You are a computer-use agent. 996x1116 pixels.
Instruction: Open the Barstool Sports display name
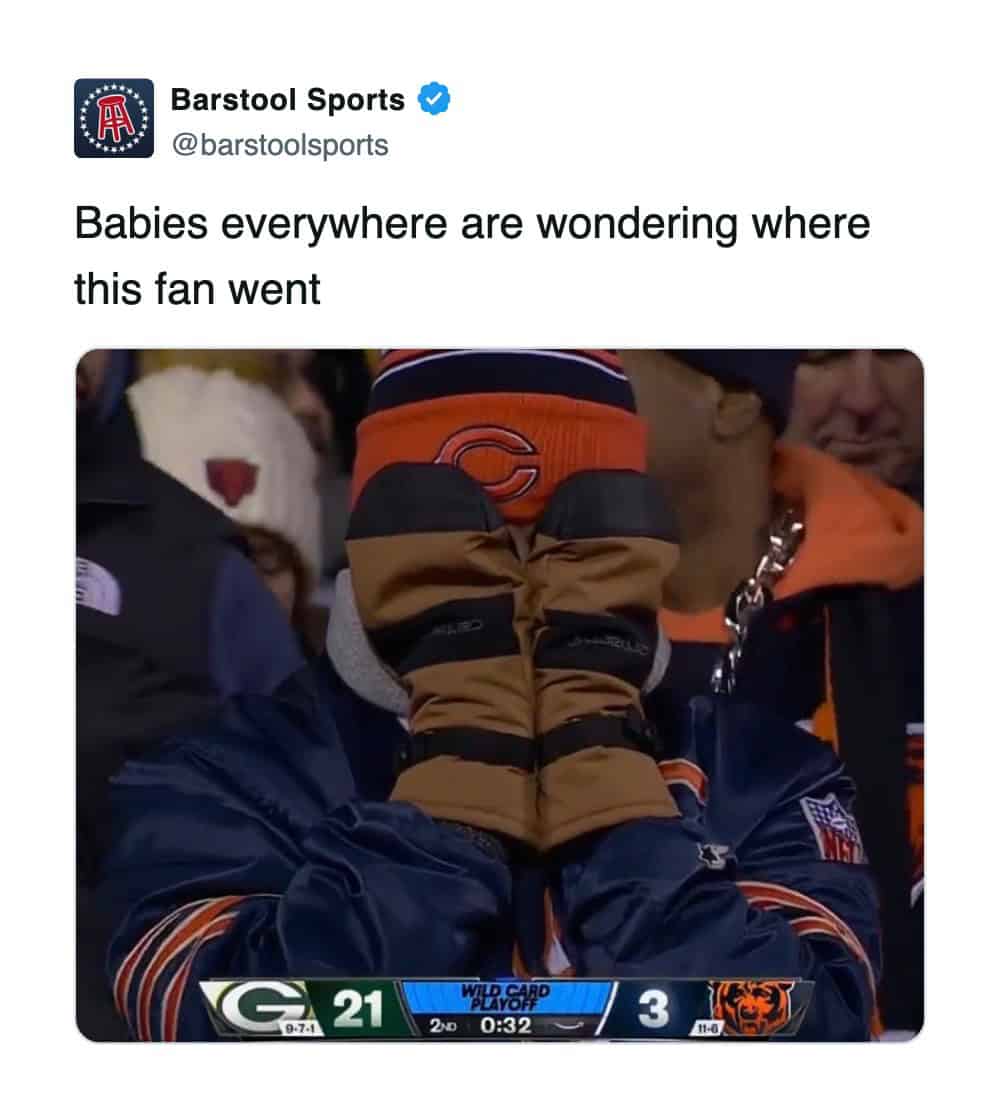[288, 100]
